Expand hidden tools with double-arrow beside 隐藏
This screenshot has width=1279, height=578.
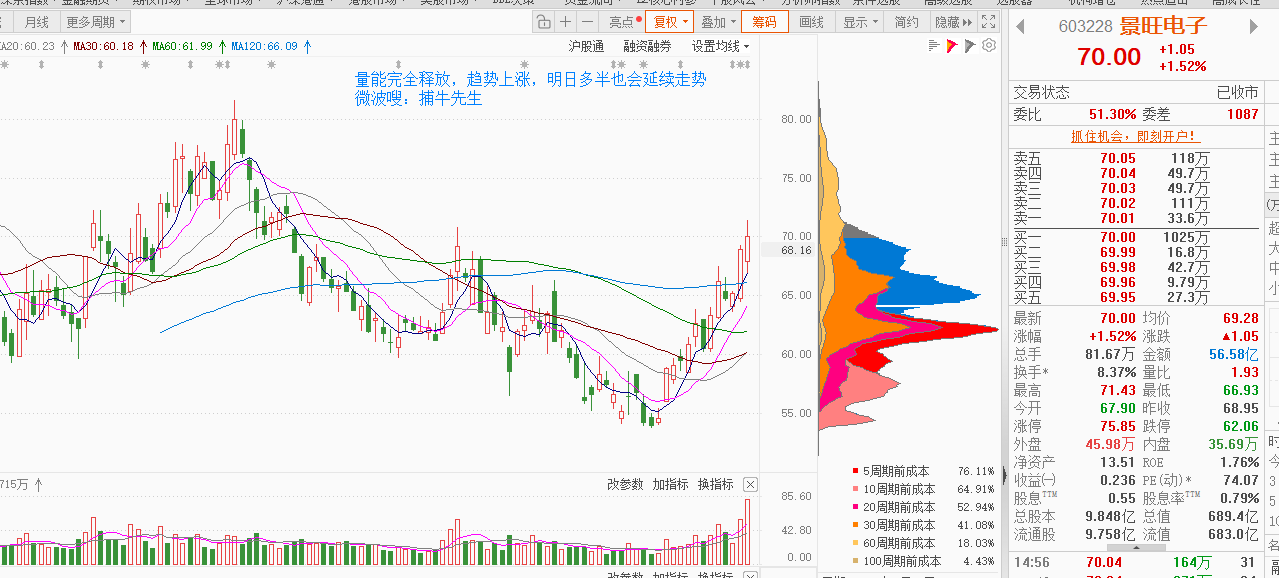(x=969, y=21)
